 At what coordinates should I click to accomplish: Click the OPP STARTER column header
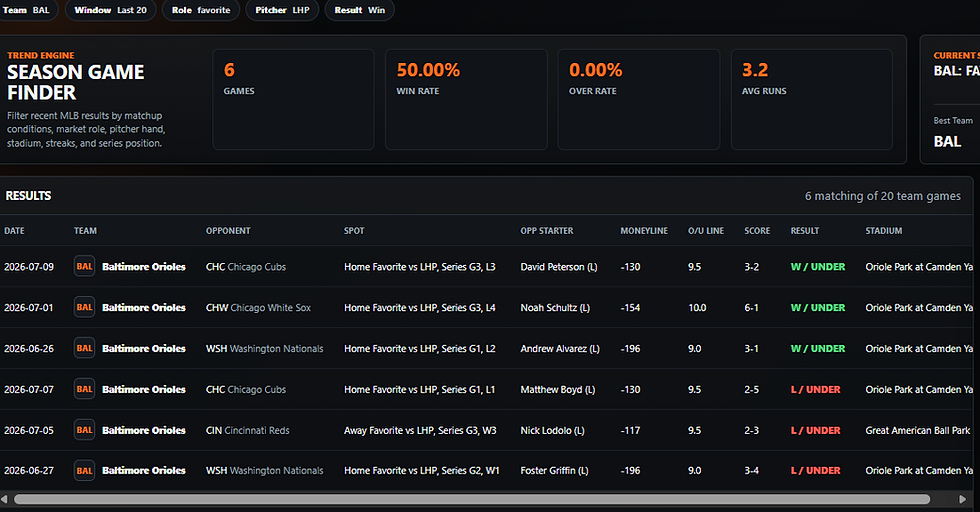coord(546,231)
